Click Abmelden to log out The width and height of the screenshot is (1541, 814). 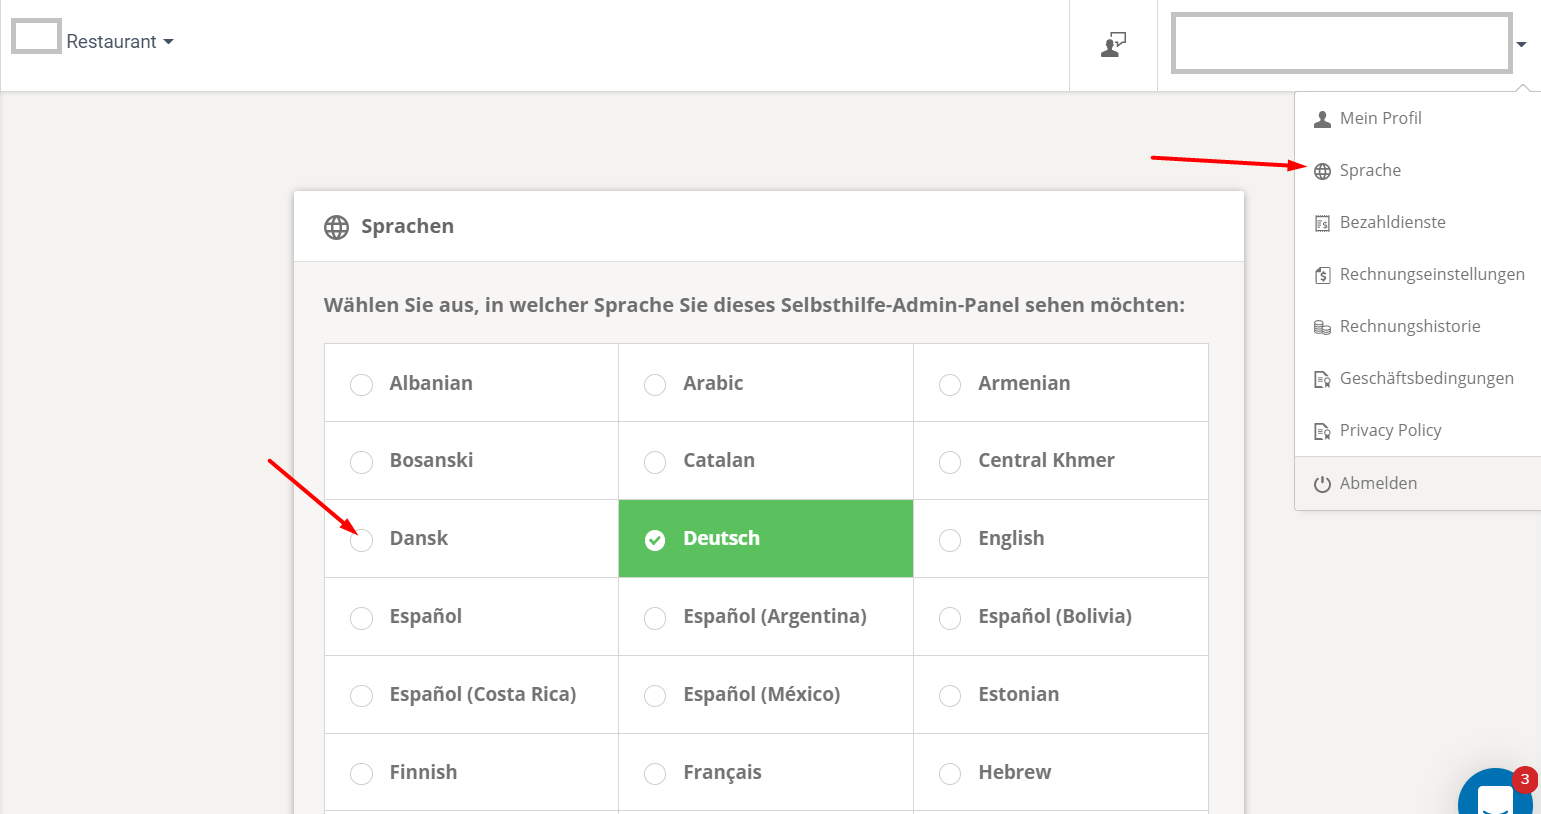(x=1377, y=482)
